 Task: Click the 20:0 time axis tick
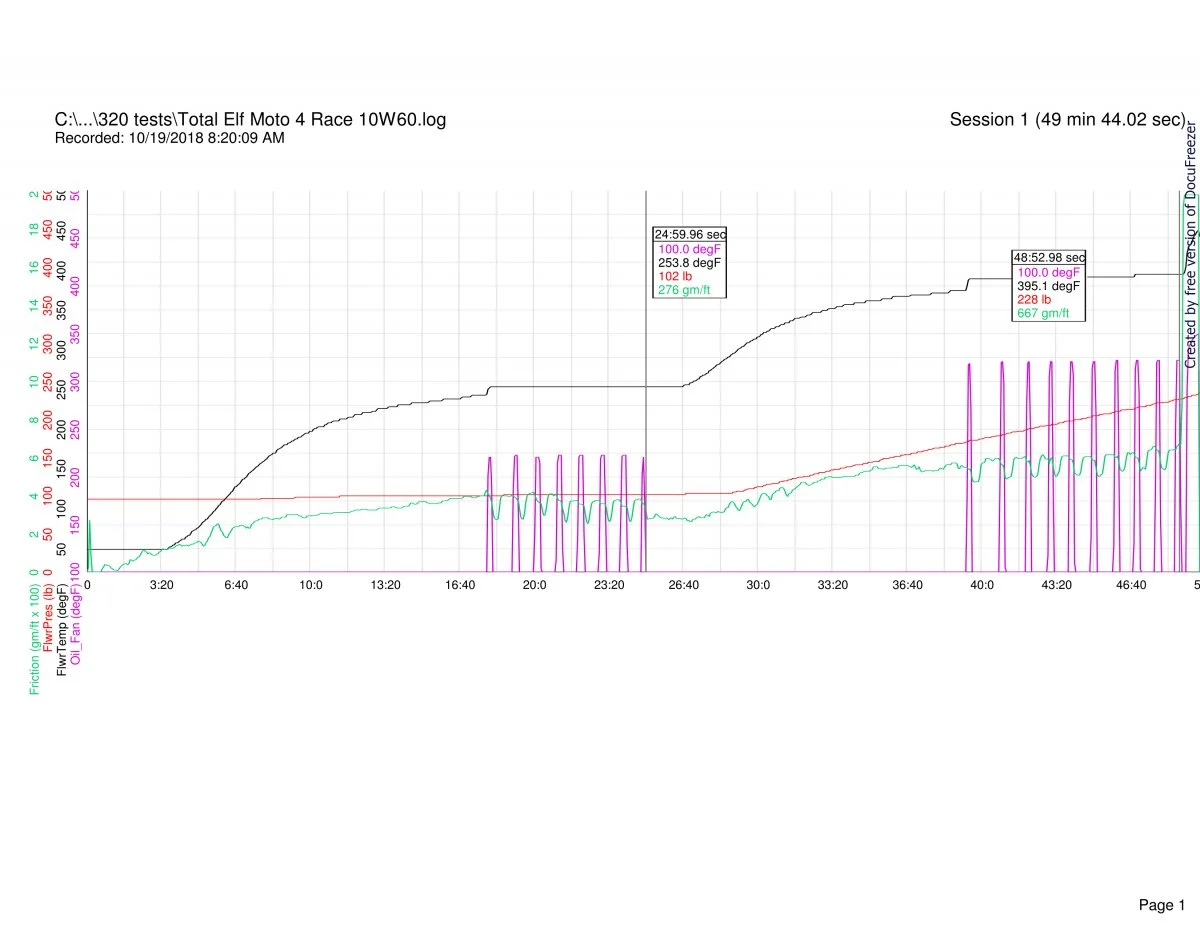tap(534, 585)
